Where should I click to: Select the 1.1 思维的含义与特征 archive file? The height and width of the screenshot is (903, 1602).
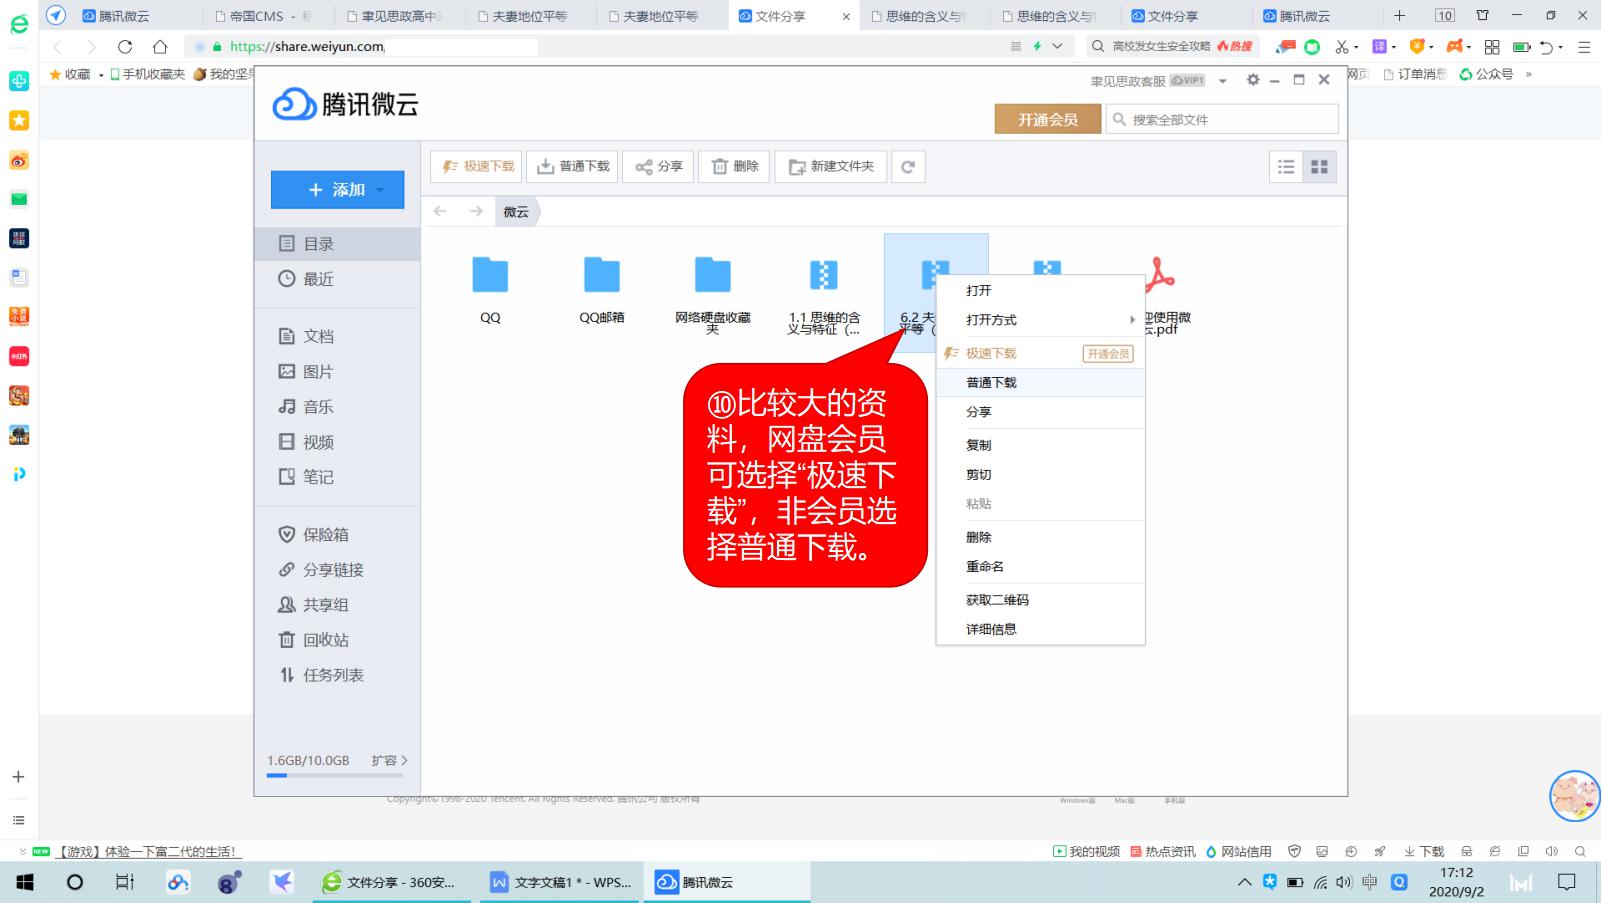823,294
